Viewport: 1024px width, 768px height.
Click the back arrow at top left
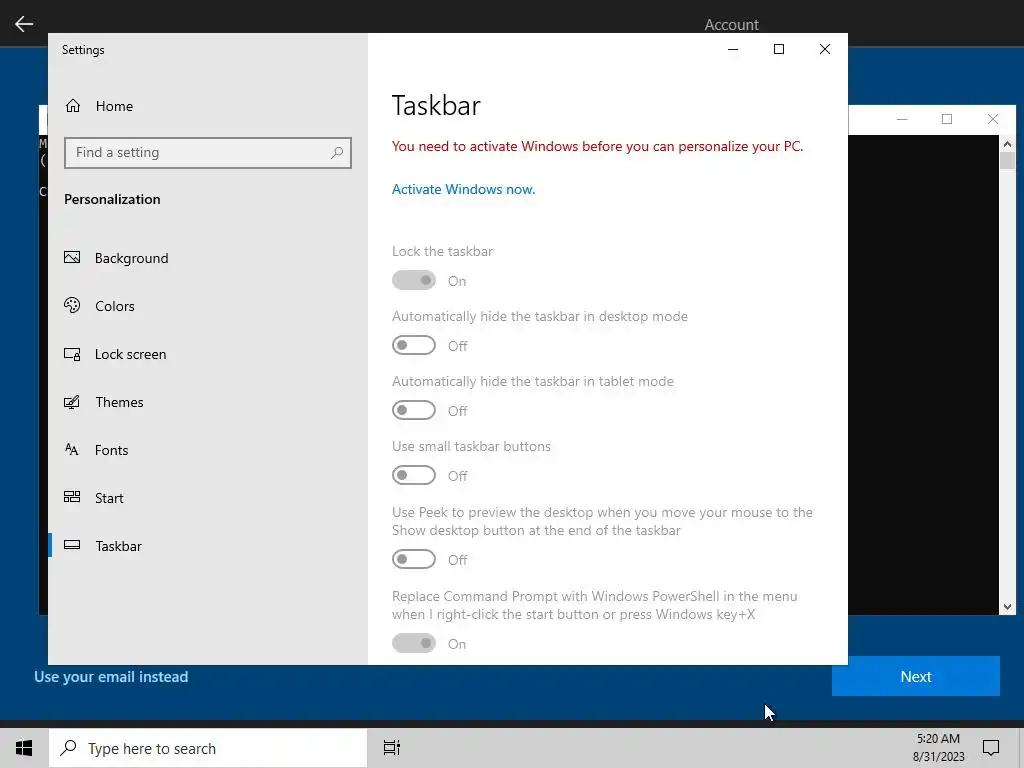[x=24, y=24]
